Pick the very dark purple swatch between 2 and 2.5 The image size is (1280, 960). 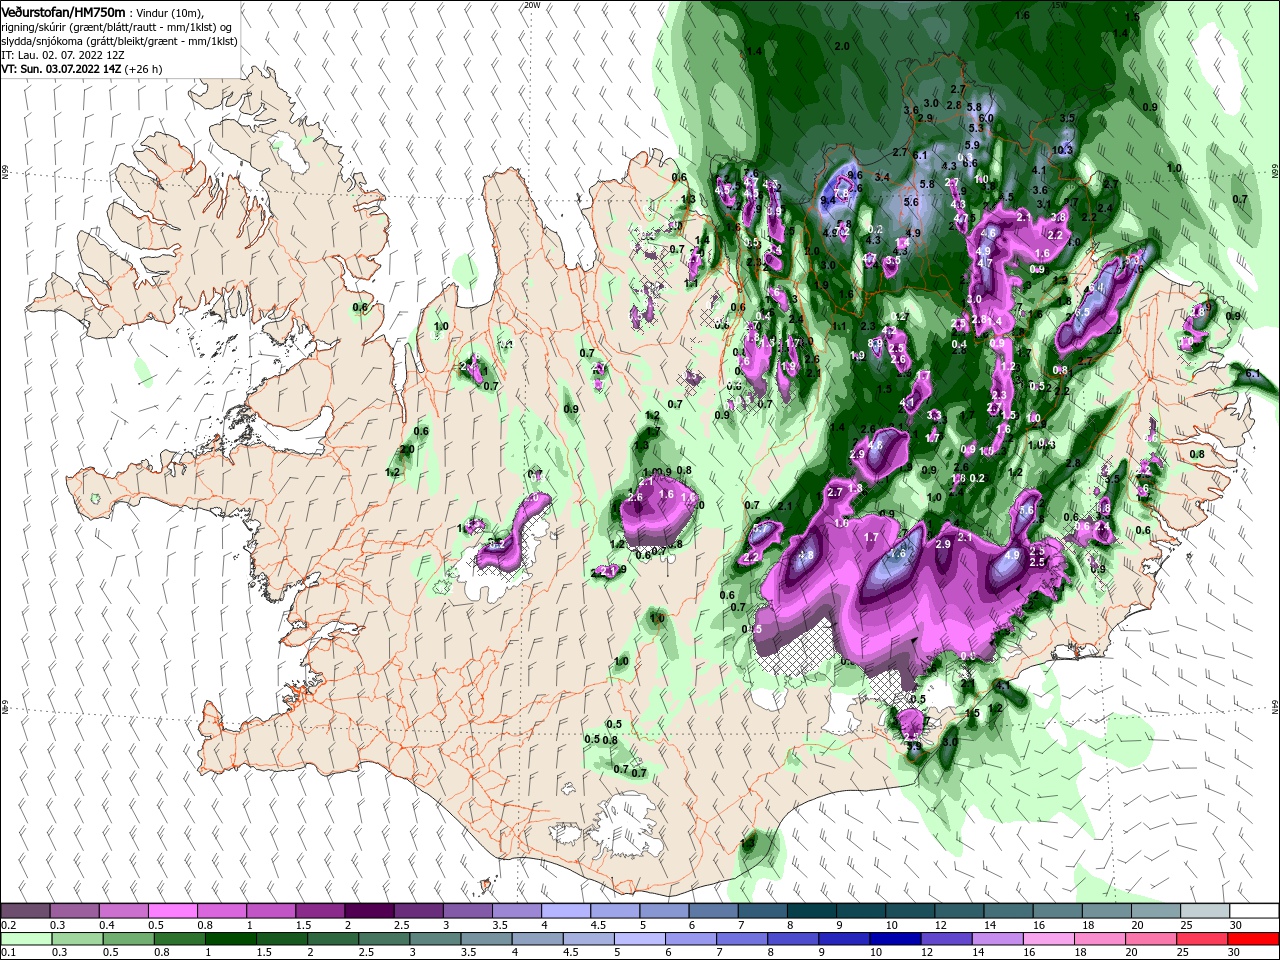click(369, 910)
